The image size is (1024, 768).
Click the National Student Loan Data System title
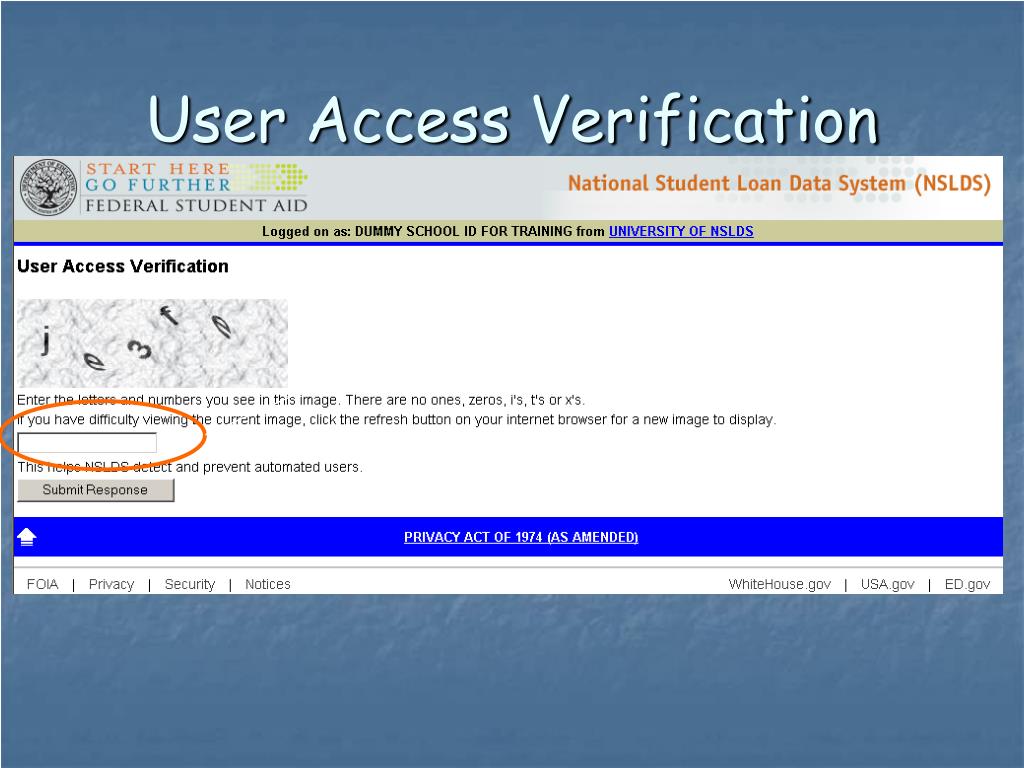click(x=779, y=184)
